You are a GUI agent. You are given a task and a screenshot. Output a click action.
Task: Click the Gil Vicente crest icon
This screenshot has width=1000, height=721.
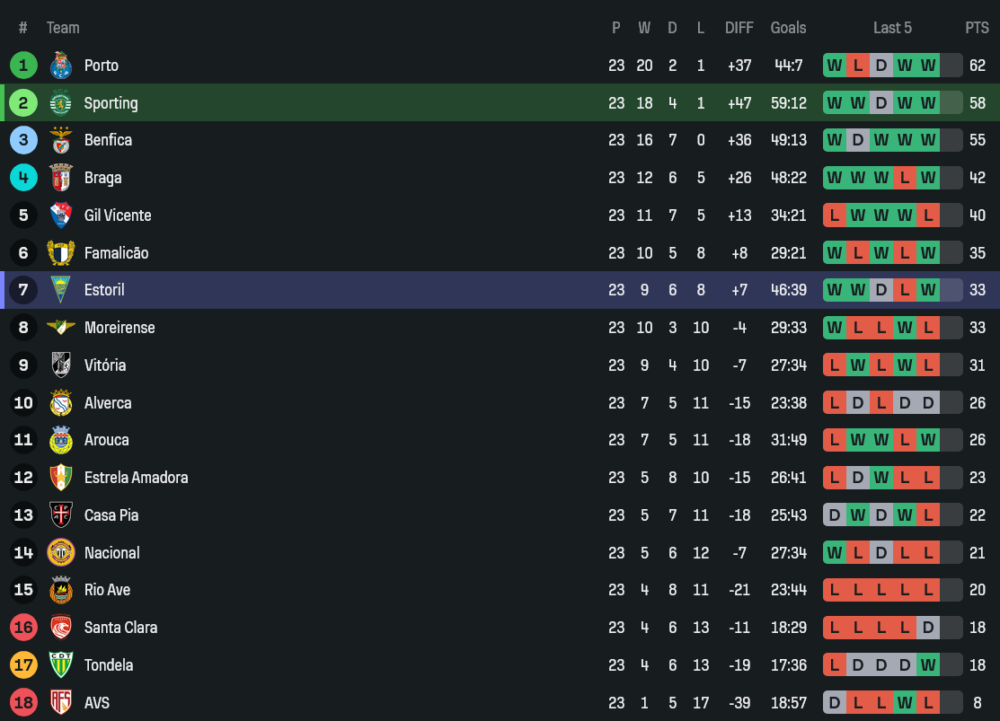click(61, 215)
